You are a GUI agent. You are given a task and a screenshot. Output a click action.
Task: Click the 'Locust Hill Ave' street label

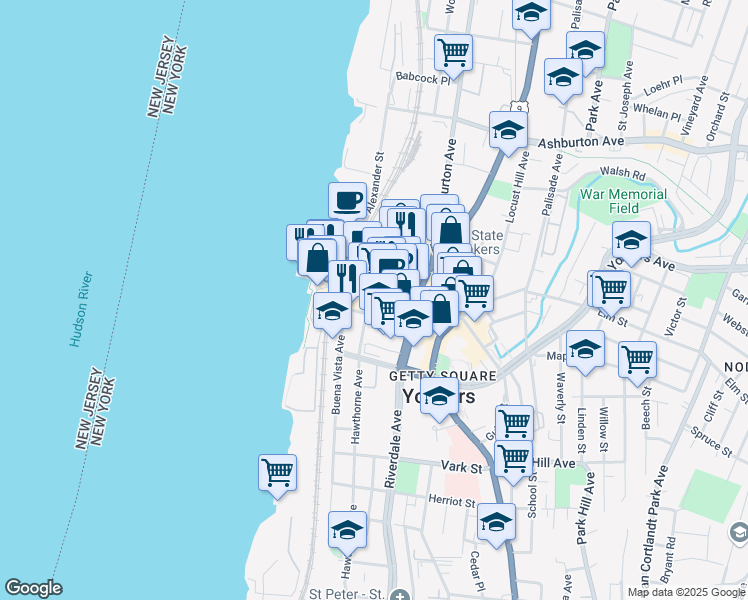tap(517, 187)
